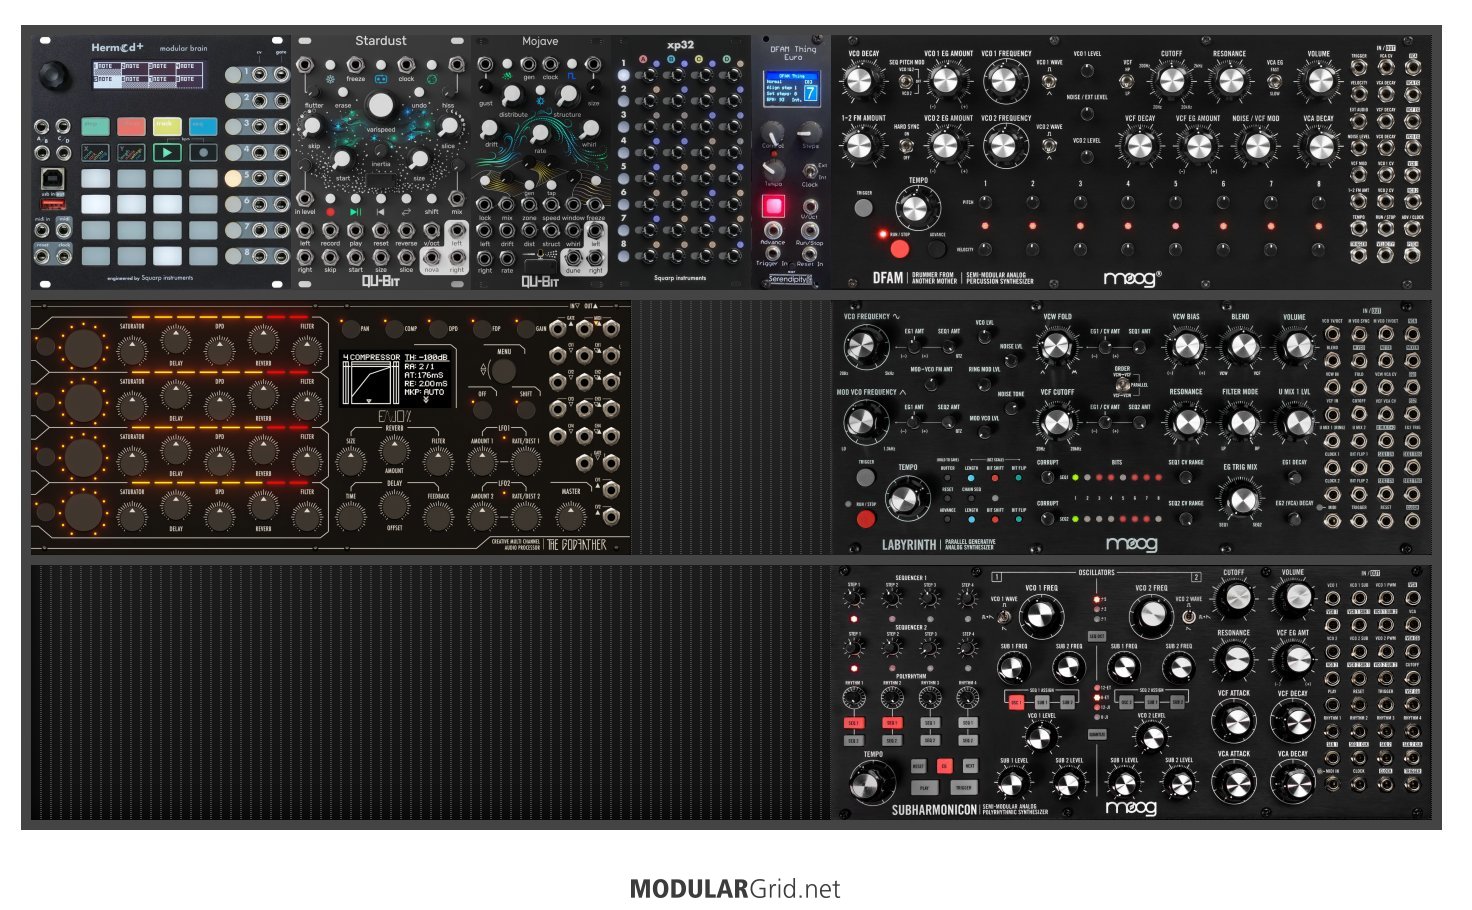The image size is (1472, 910).
Task: Click the Hermod+ reset jack
Action: coord(43,257)
